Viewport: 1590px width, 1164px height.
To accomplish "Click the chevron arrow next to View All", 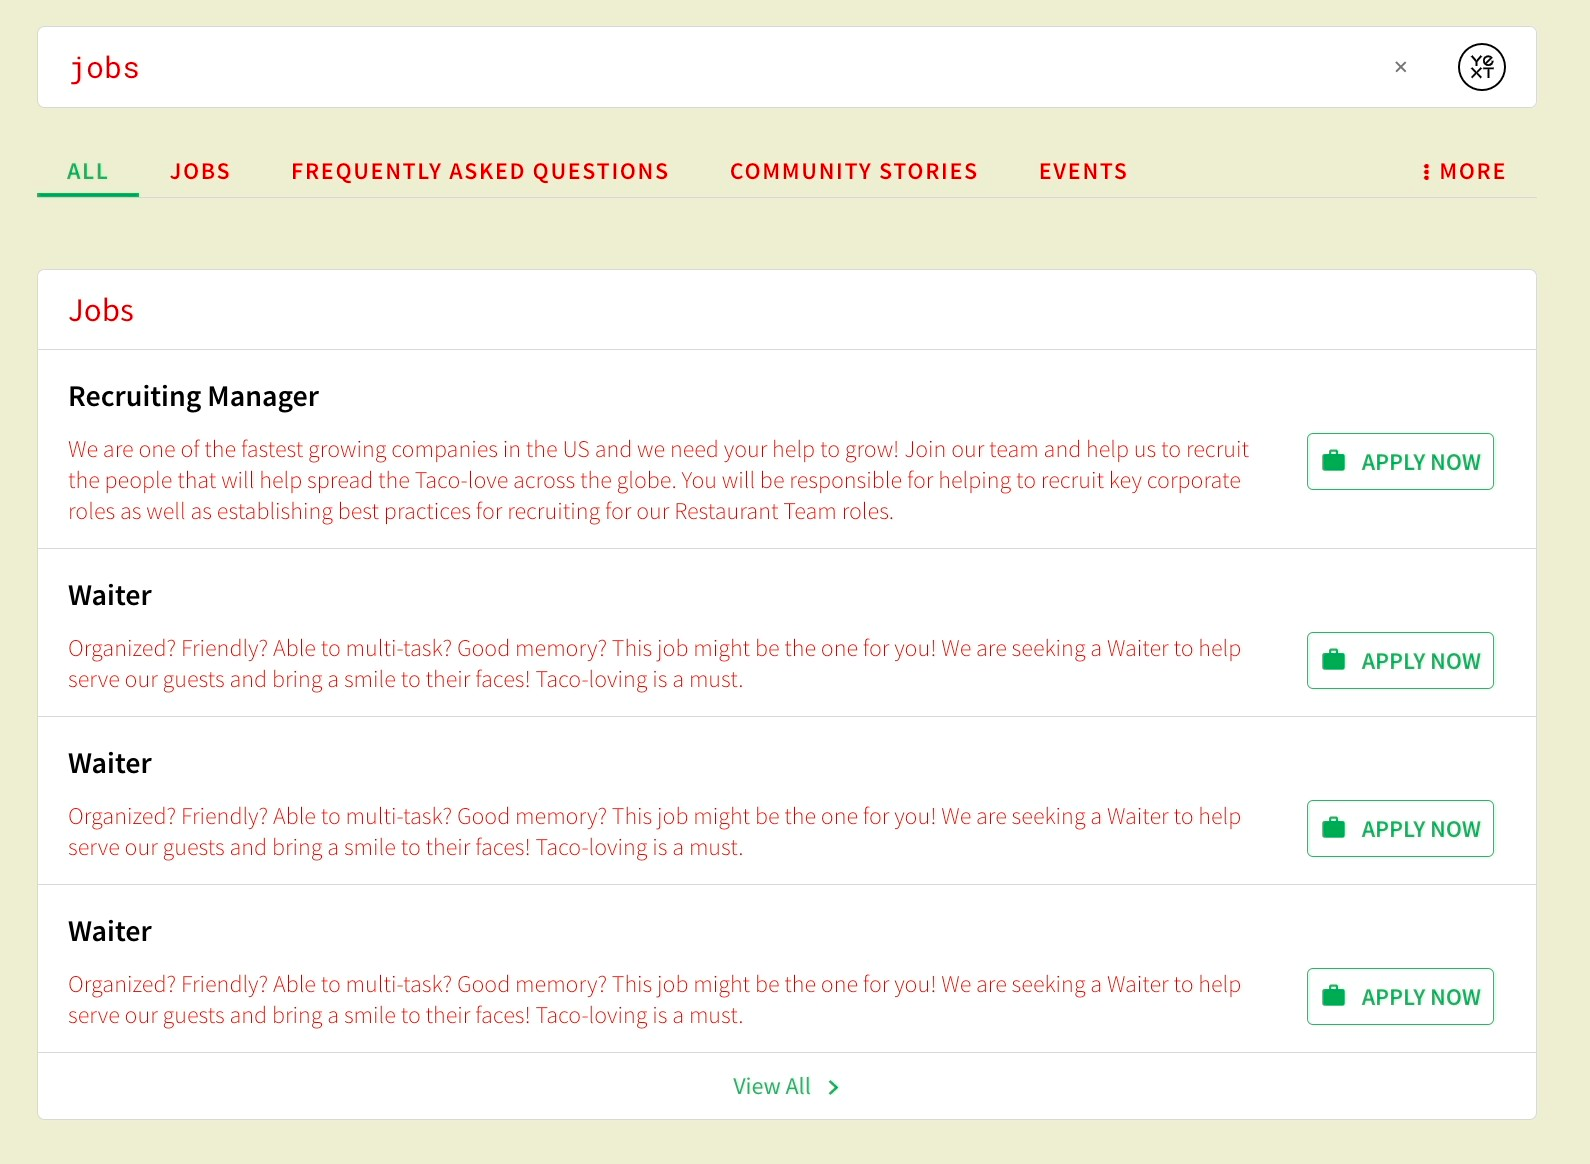I will [x=833, y=1087].
